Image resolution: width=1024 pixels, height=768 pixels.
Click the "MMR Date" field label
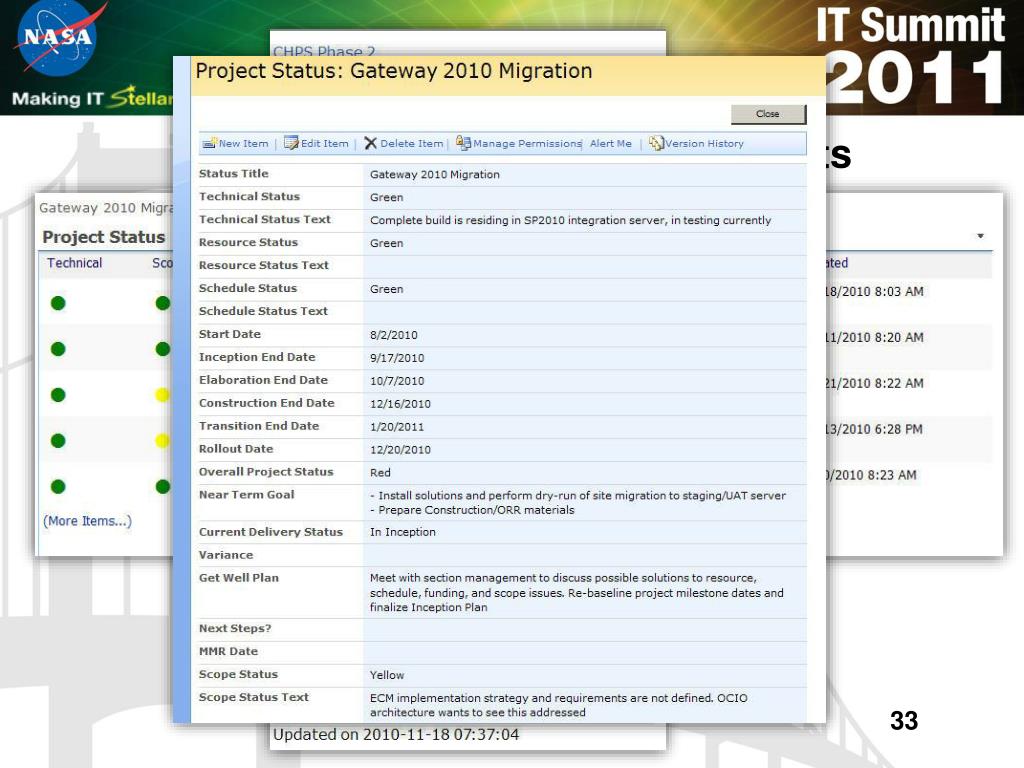coord(229,651)
